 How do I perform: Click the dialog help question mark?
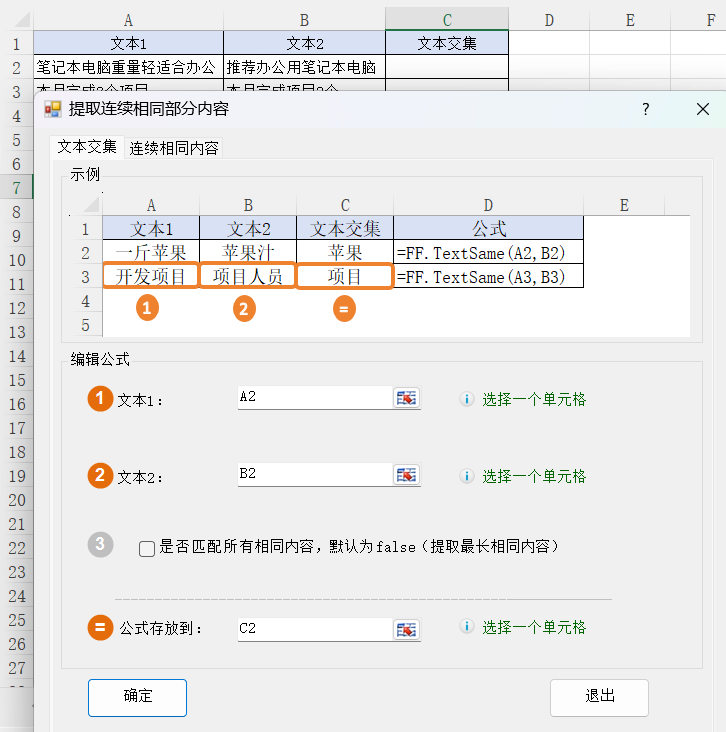[x=646, y=109]
